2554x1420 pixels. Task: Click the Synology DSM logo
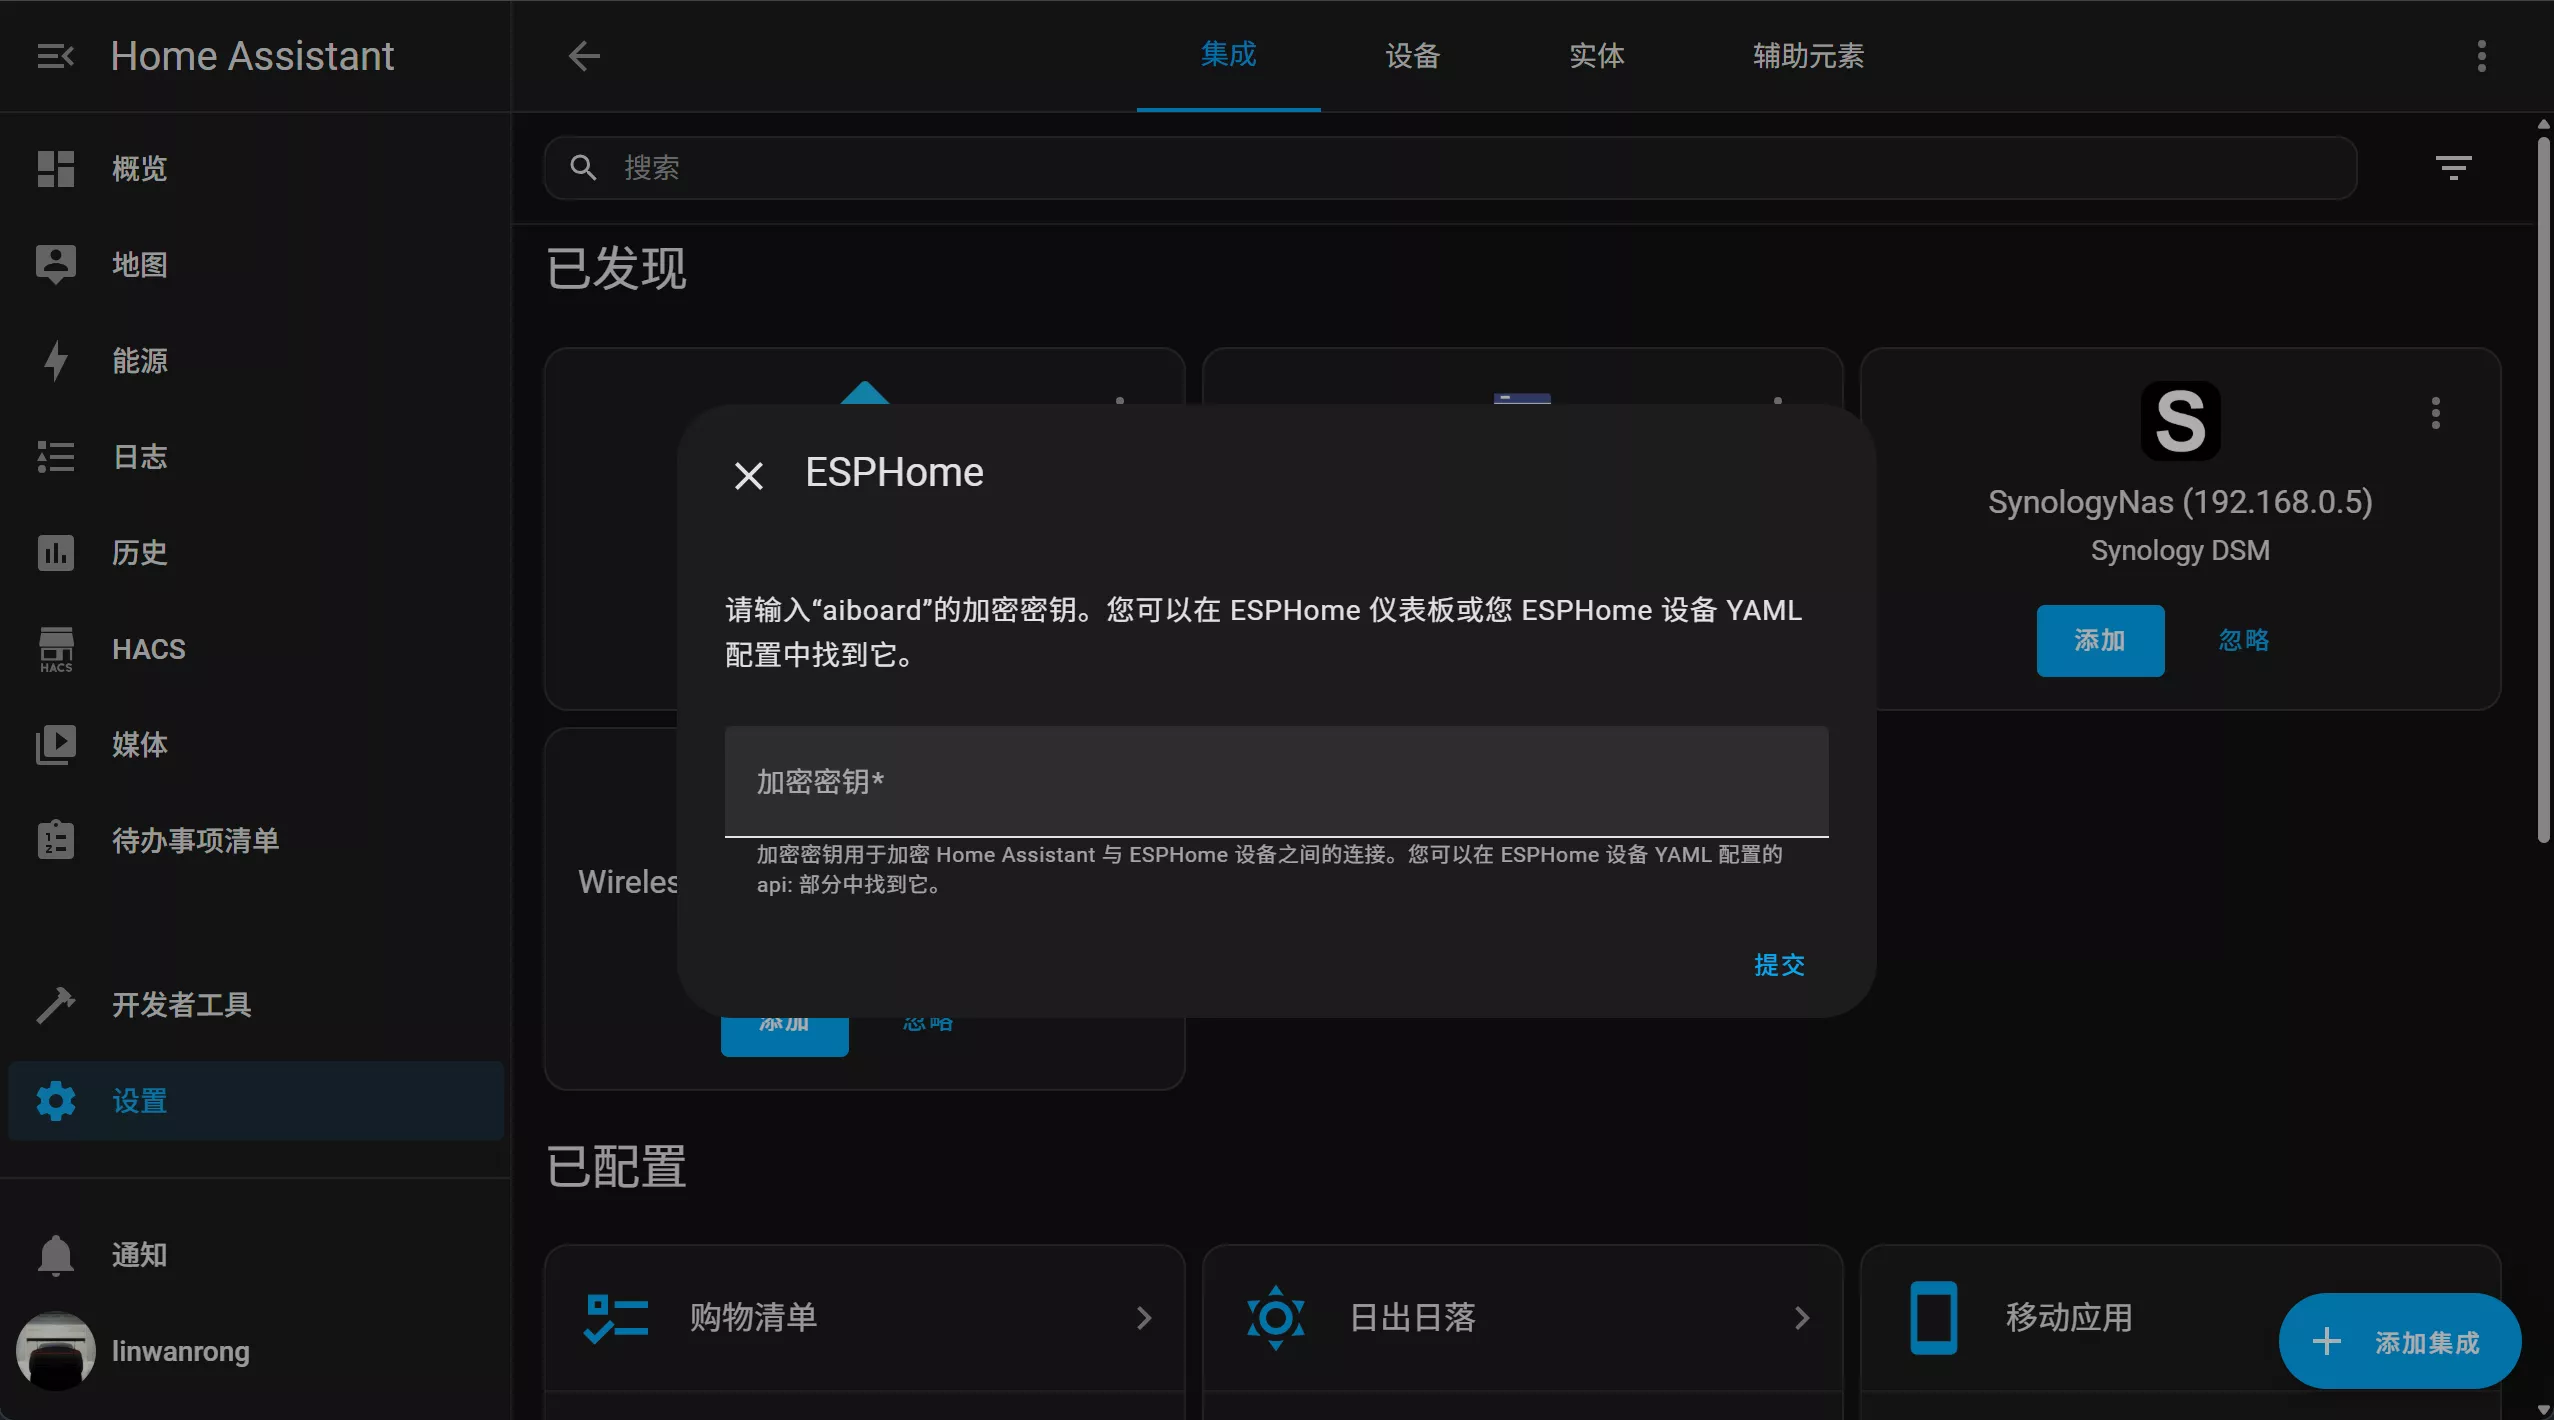coord(2180,421)
